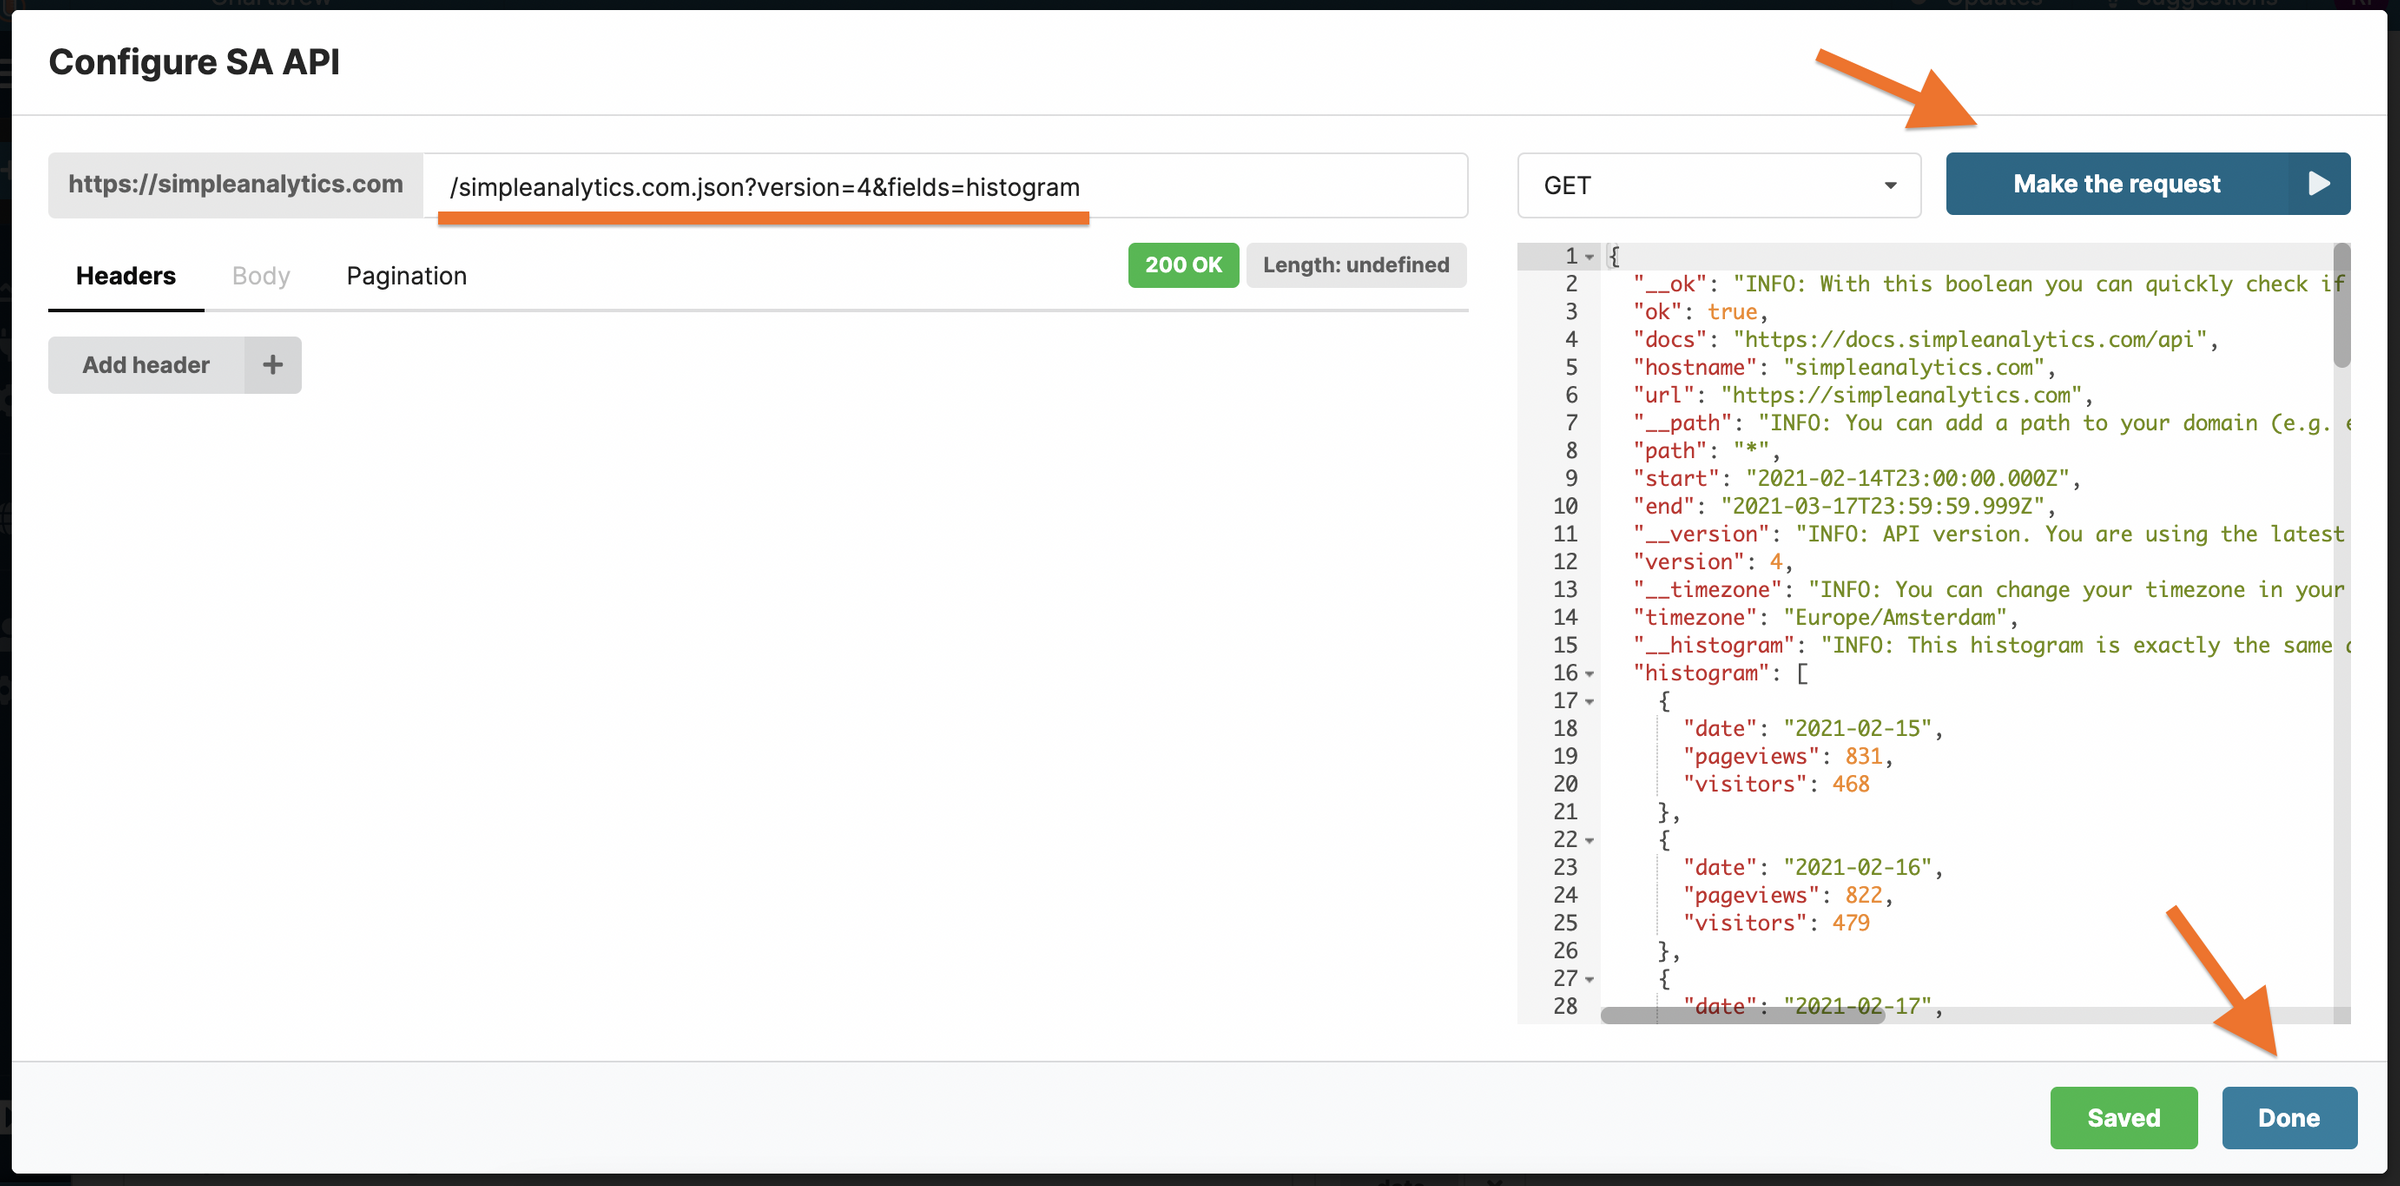Click the plus icon to add a header

[x=272, y=364]
